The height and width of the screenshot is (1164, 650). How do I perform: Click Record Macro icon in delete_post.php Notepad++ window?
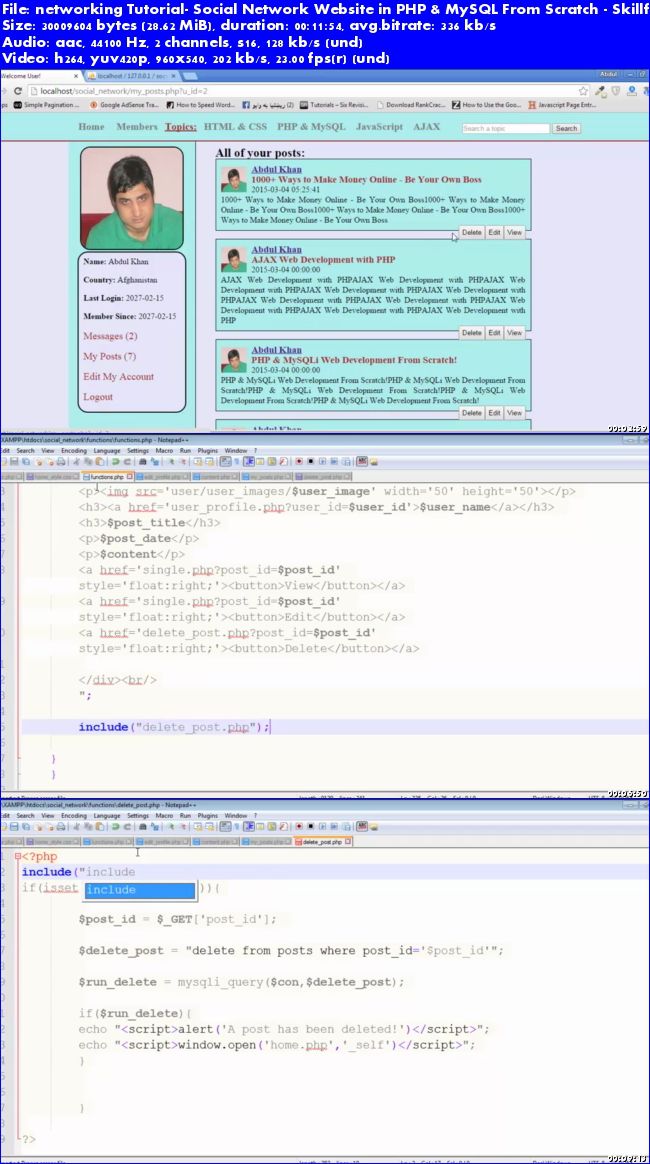300,825
